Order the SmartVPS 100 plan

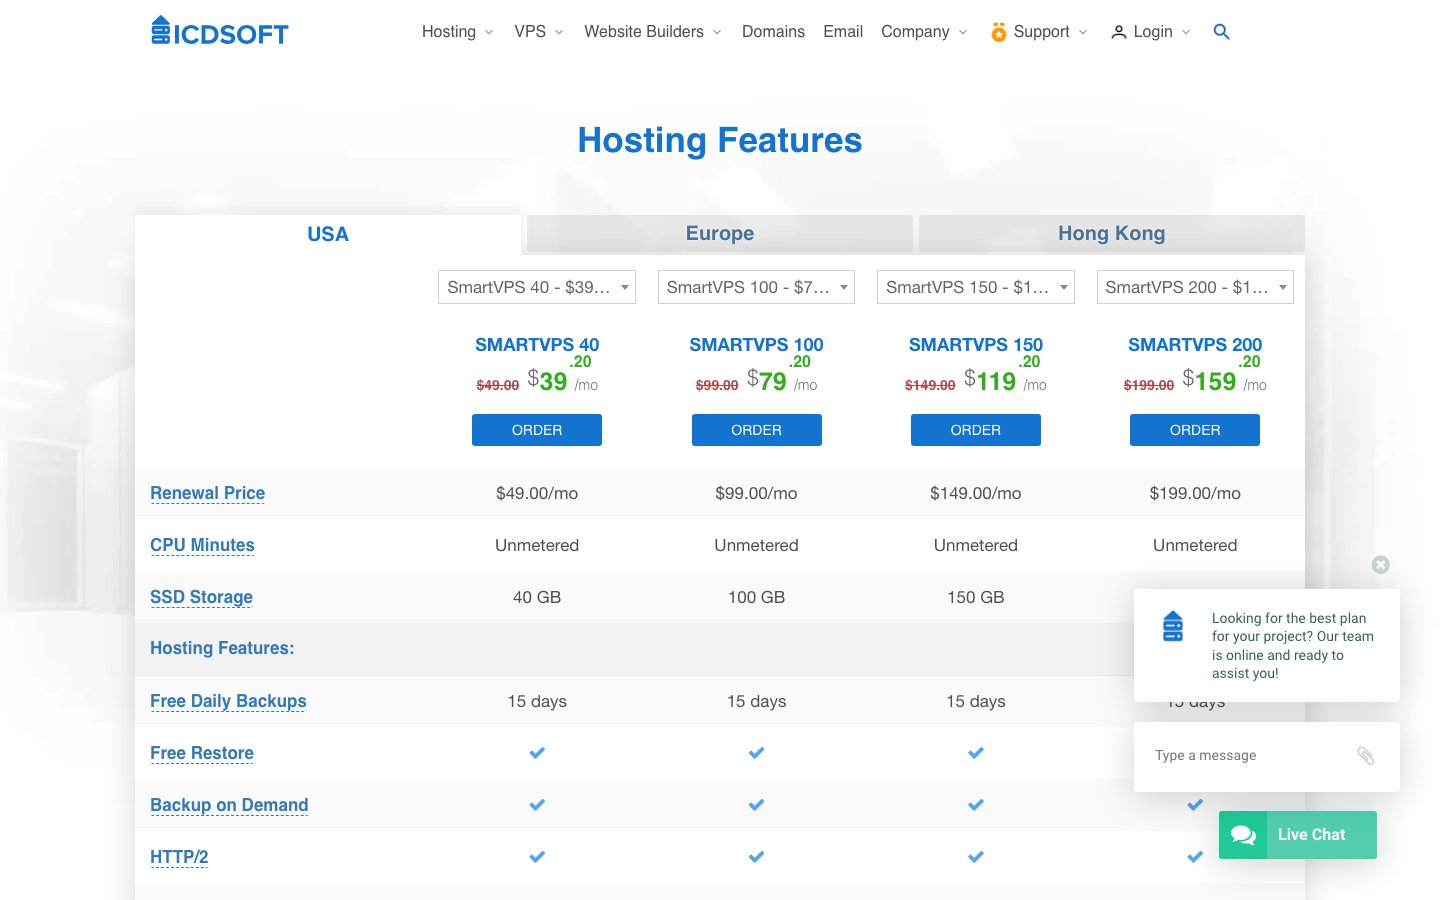click(x=756, y=430)
